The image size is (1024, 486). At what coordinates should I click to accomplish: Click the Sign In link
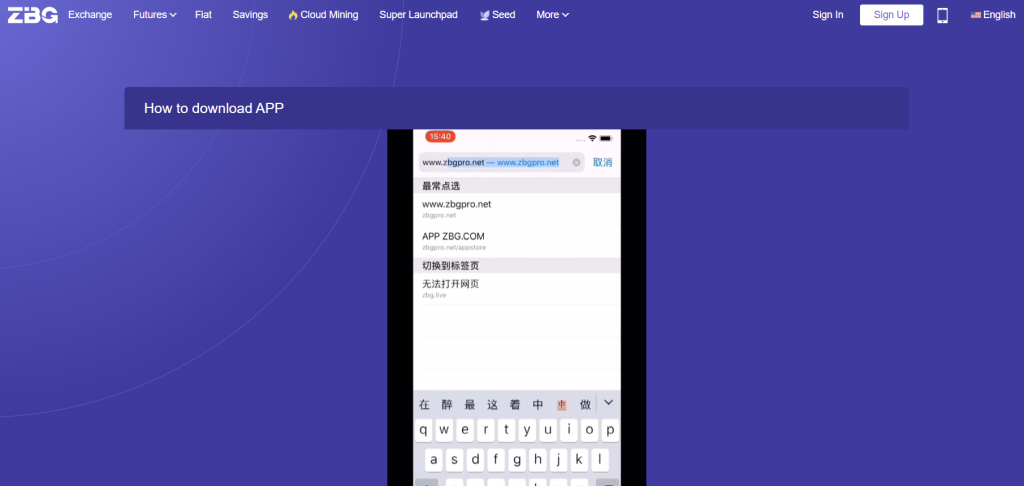pos(827,14)
